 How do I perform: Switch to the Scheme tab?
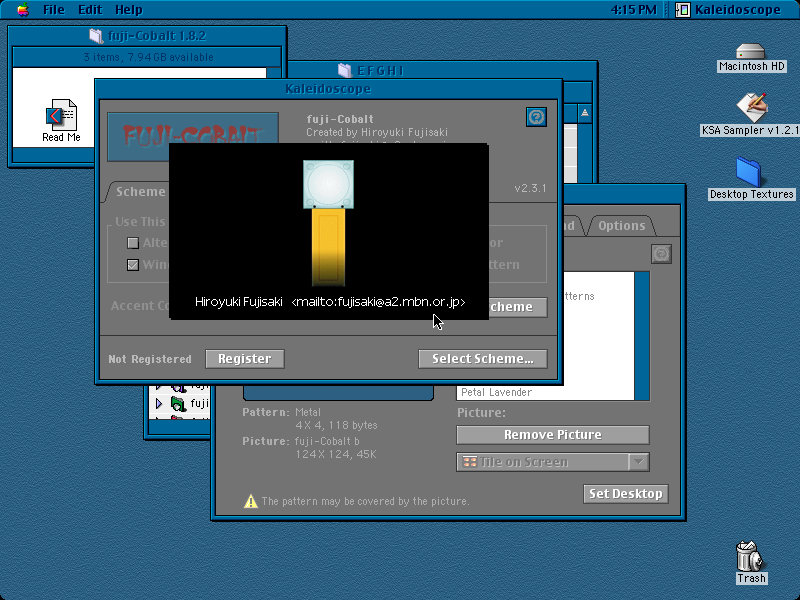pos(140,192)
